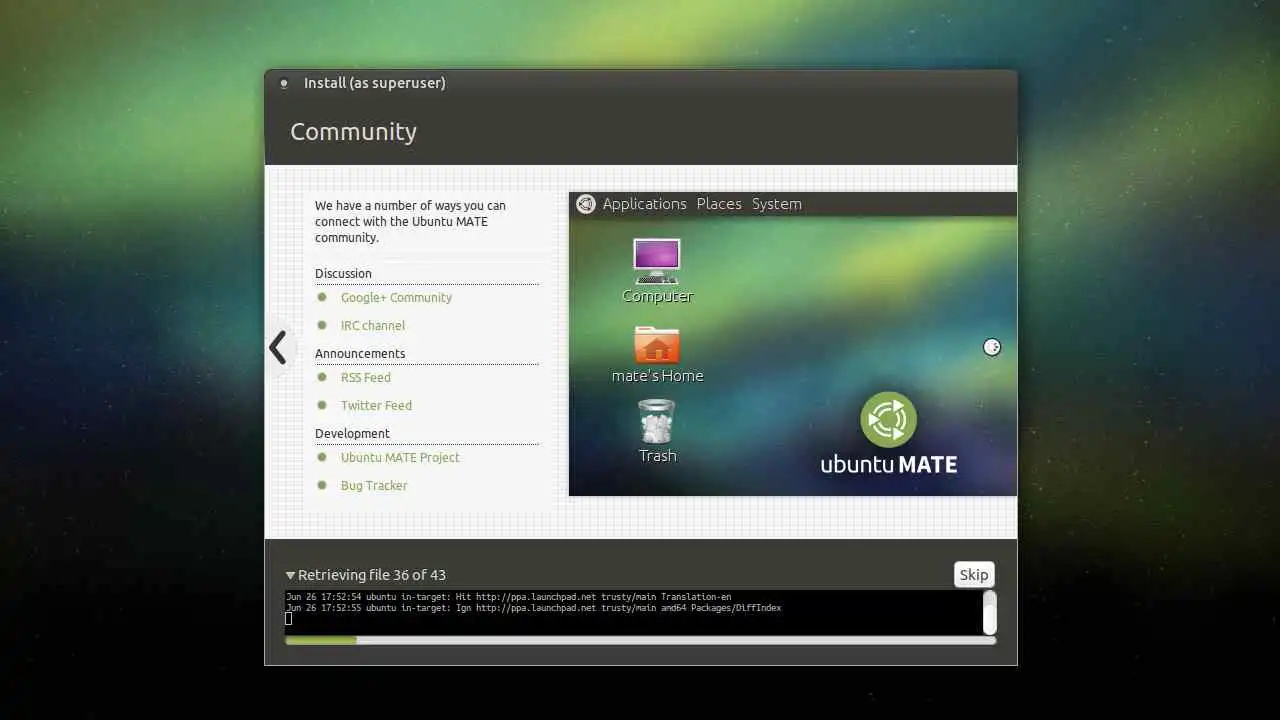Click the Retrieving file 36 of 43 text
The image size is (1280, 720).
point(372,575)
